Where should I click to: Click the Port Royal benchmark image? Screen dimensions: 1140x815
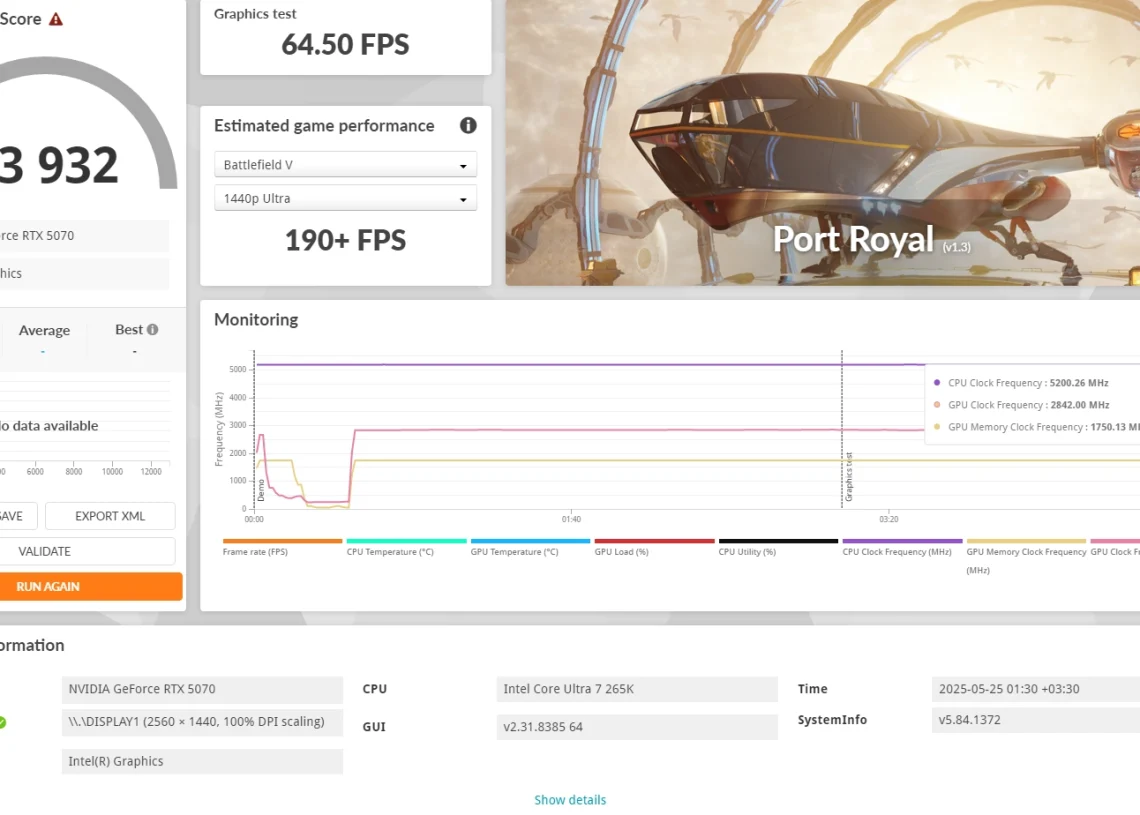(x=823, y=142)
